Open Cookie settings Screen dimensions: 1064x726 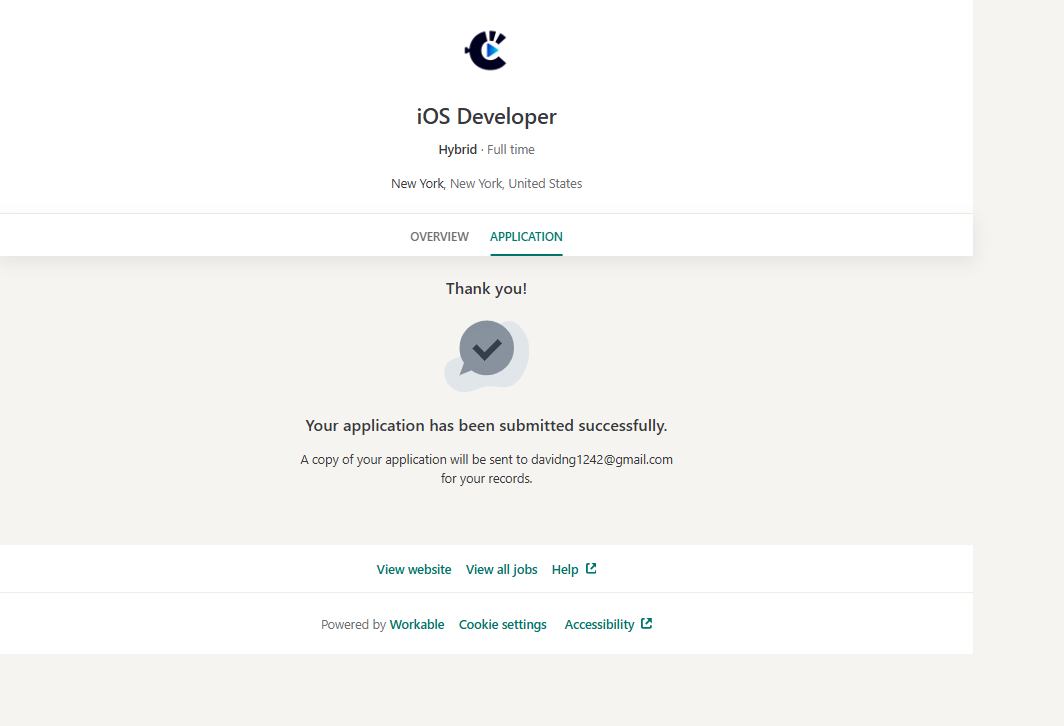(502, 624)
